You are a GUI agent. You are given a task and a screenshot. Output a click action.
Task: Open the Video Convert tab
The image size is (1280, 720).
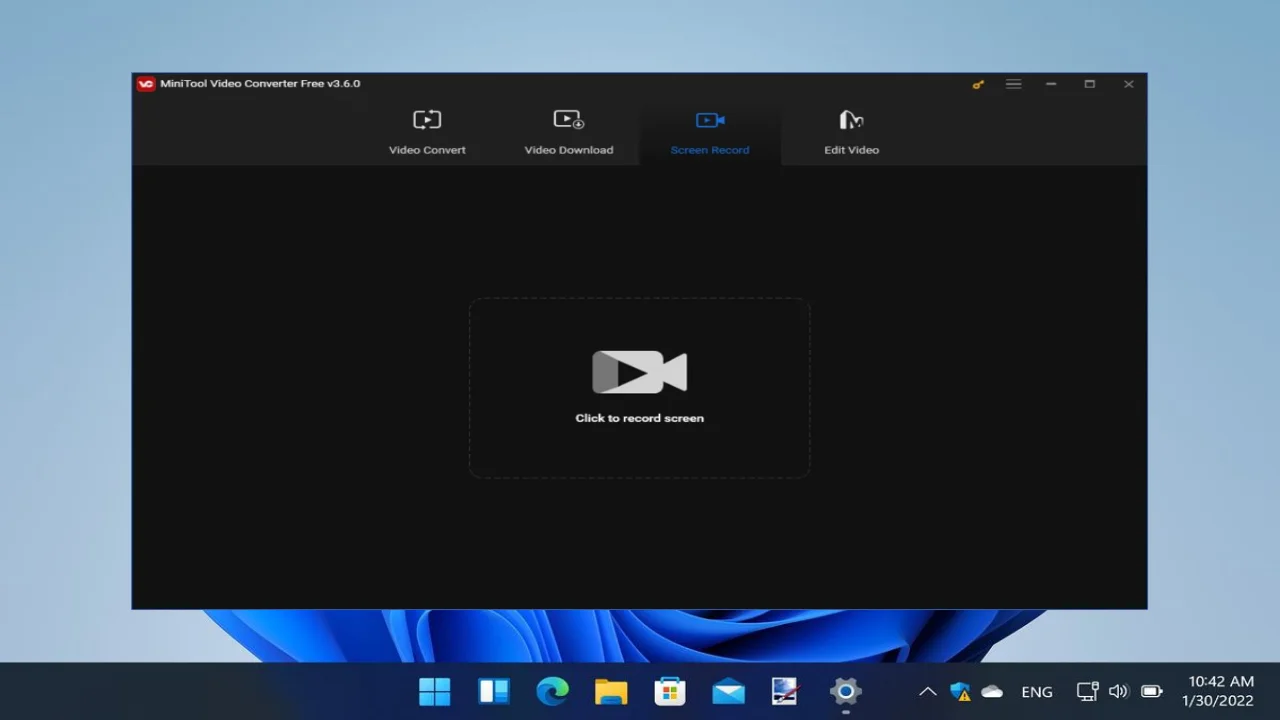[427, 132]
